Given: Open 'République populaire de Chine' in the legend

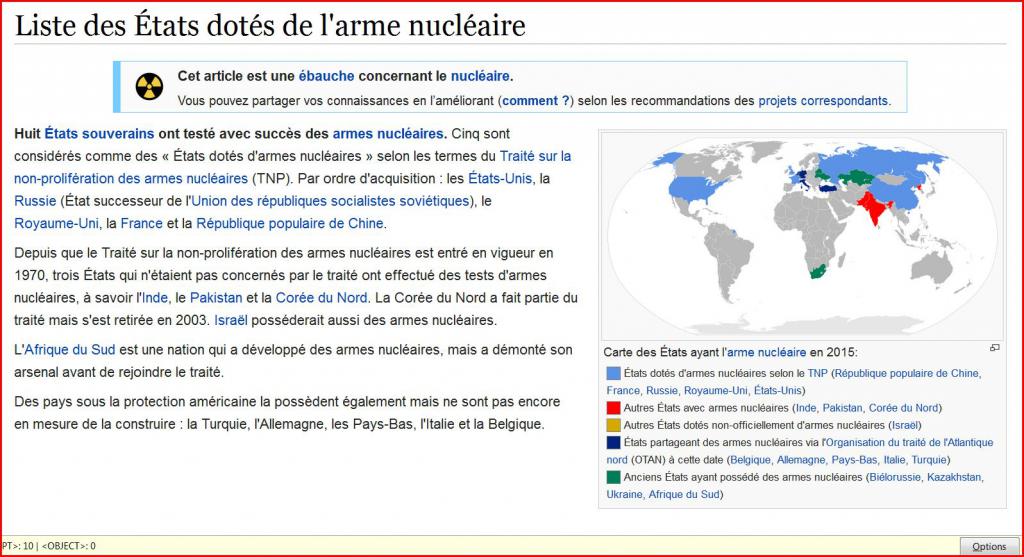Looking at the screenshot, I should click(x=907, y=373).
